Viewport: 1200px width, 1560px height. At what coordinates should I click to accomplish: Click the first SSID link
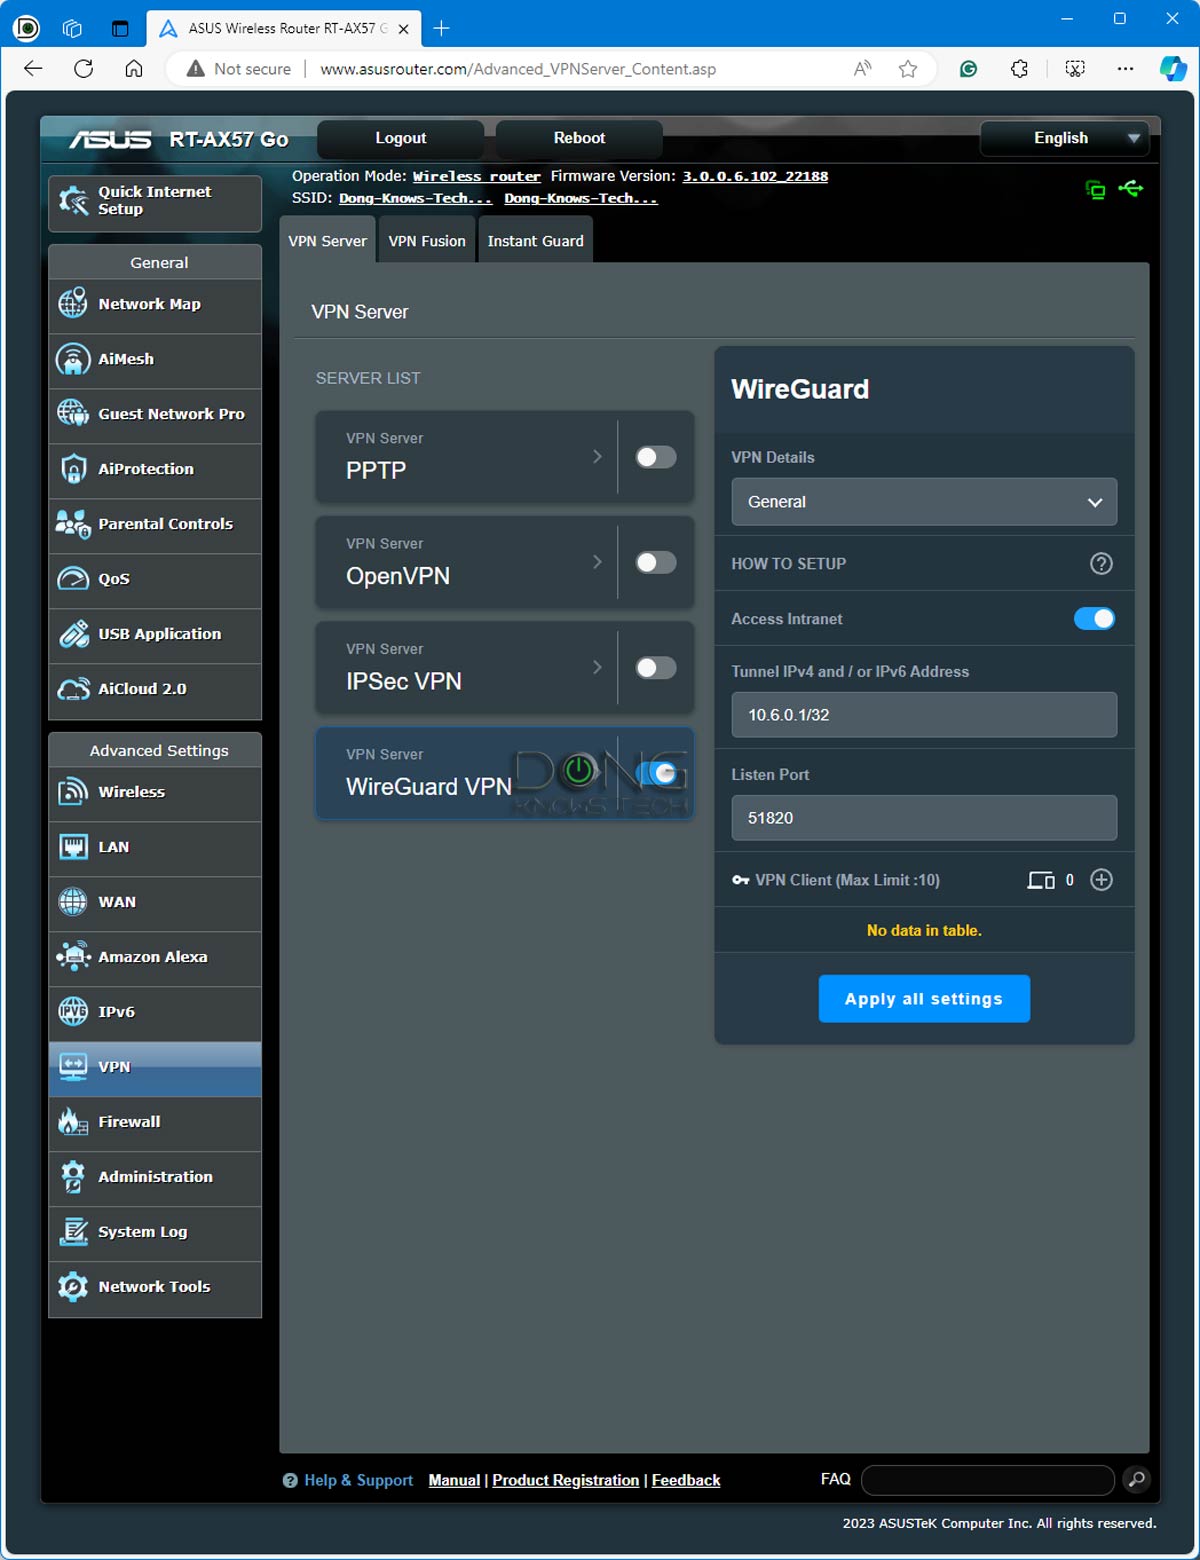pos(415,198)
